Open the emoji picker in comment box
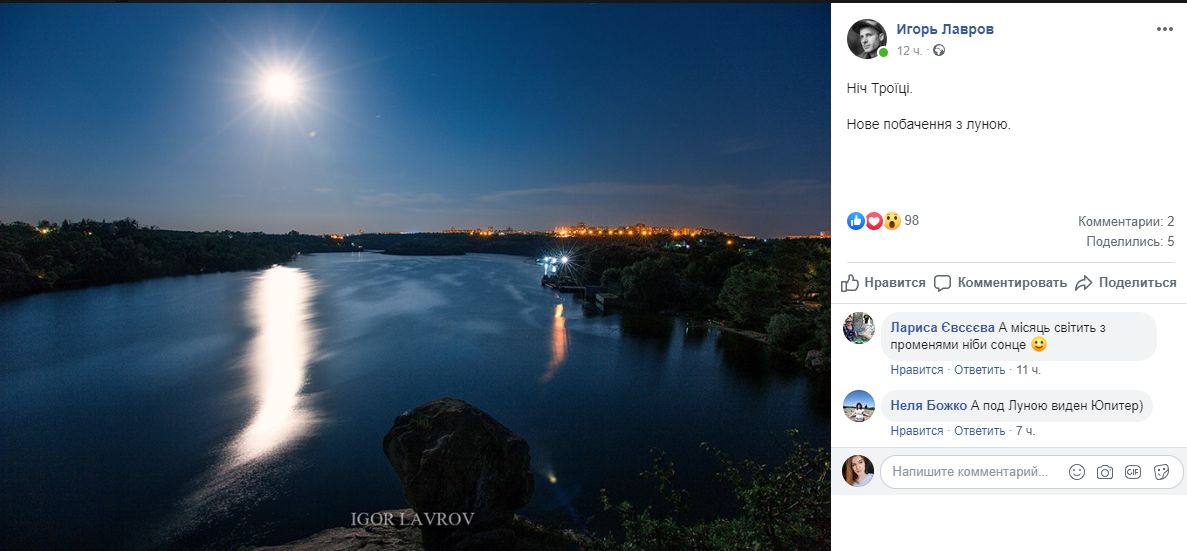 tap(1076, 472)
